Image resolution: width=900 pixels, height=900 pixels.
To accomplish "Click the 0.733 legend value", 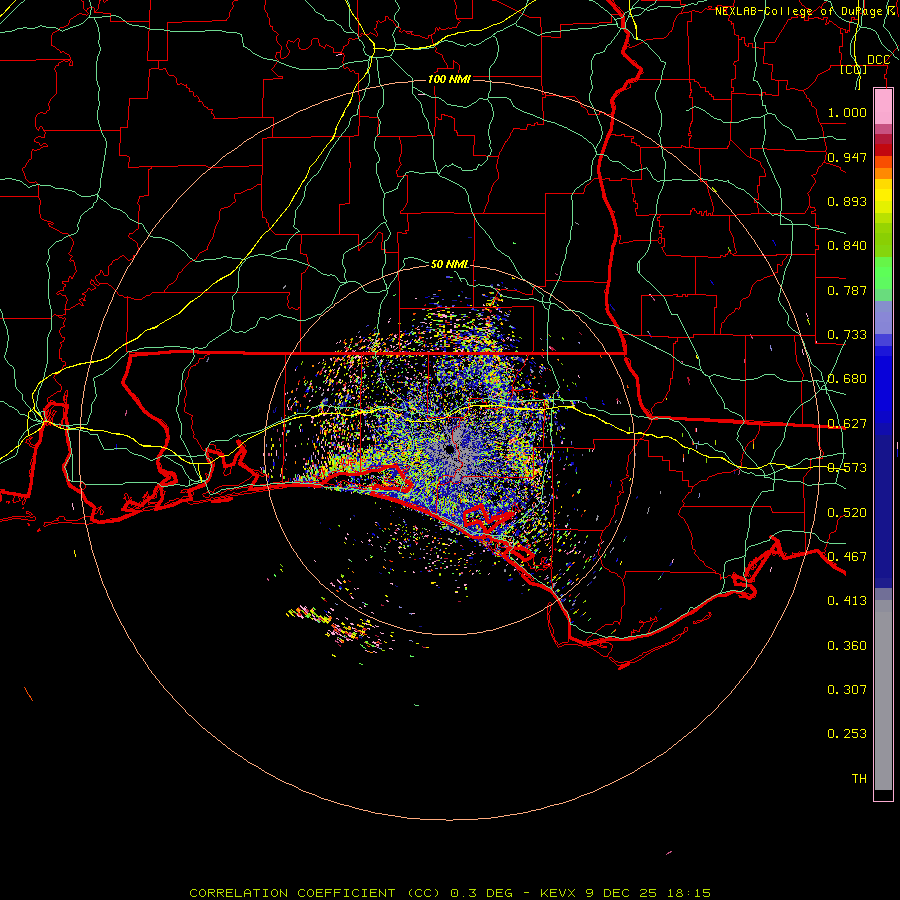I will (847, 335).
